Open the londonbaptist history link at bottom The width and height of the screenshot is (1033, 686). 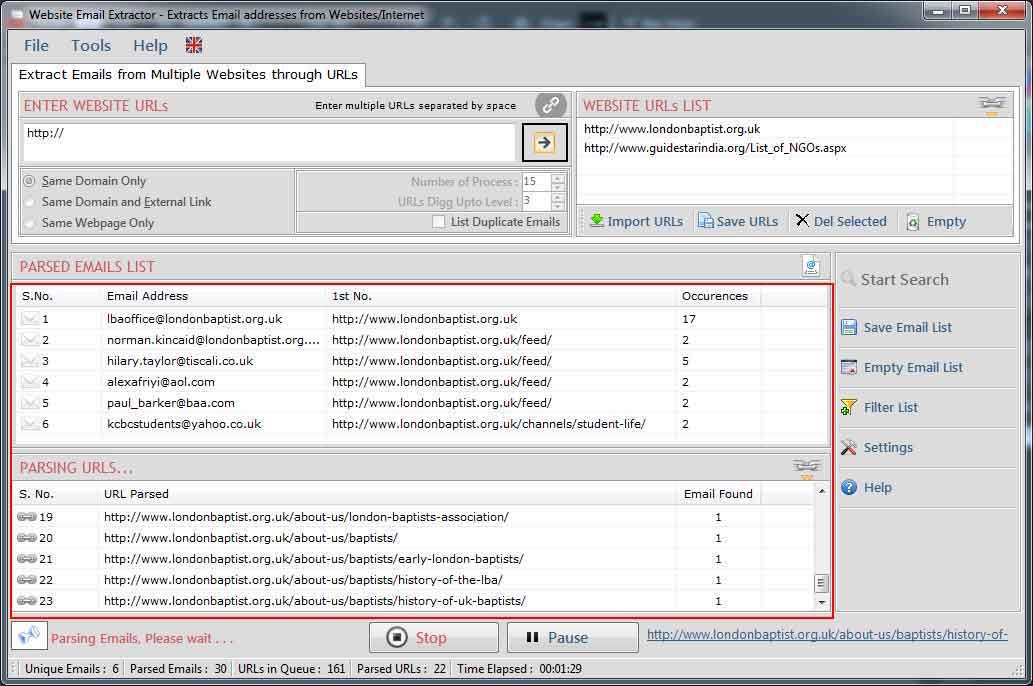827,635
